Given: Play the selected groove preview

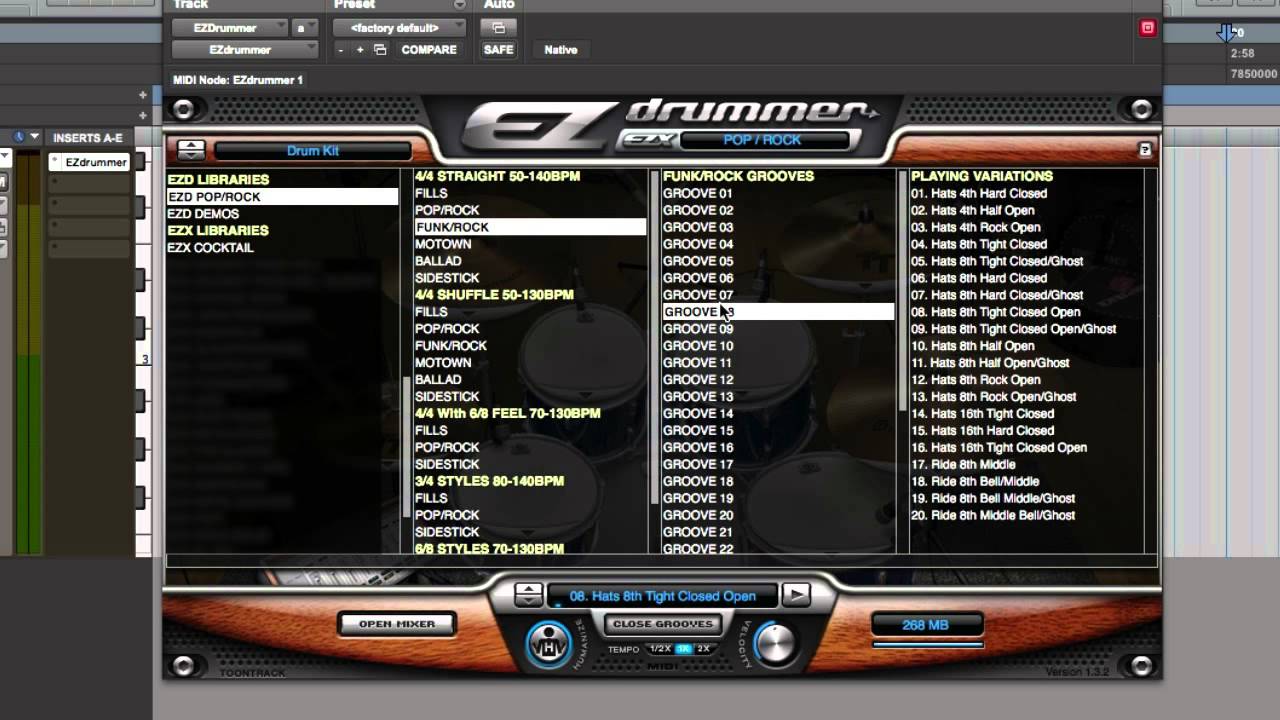Looking at the screenshot, I should point(796,595).
